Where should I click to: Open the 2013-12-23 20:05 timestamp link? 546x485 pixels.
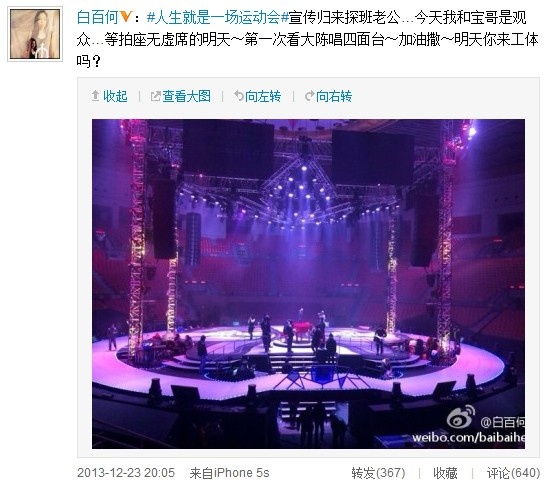[x=126, y=473]
